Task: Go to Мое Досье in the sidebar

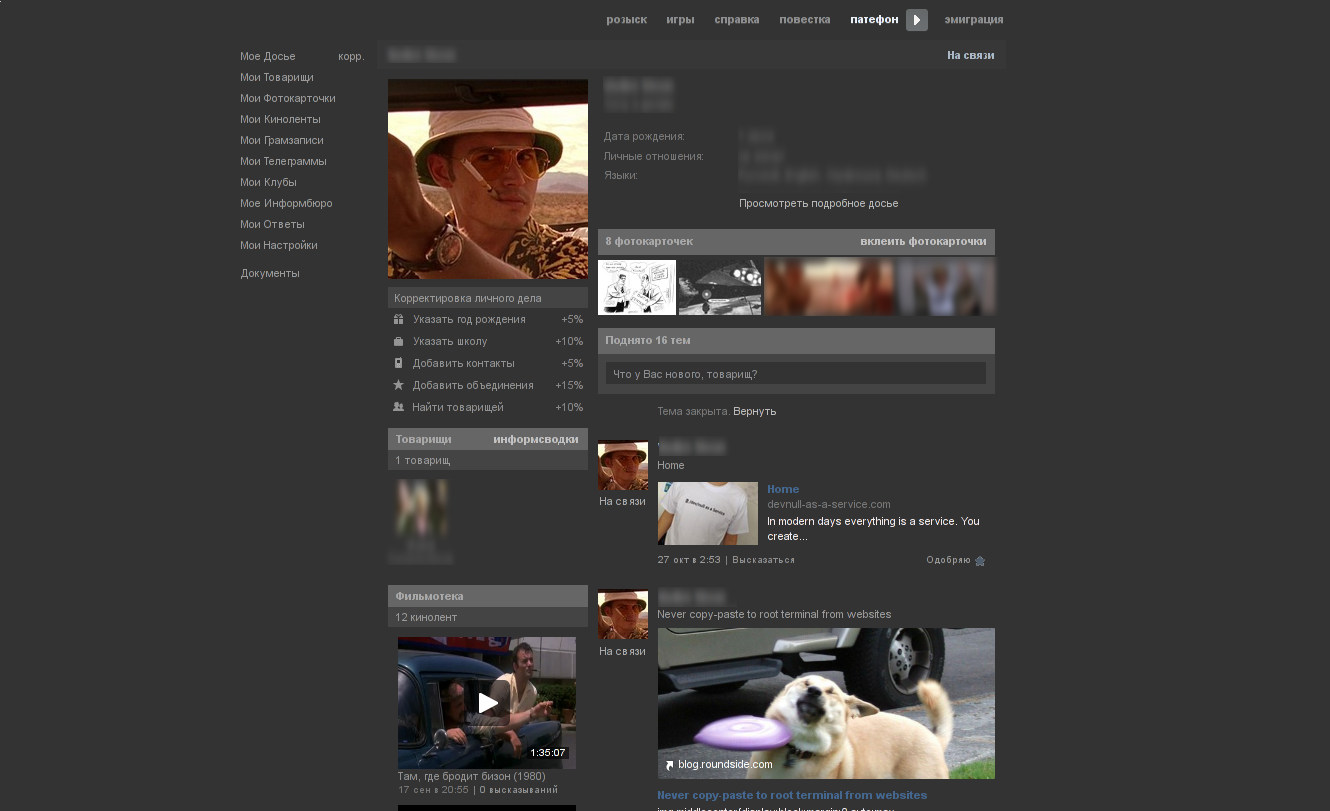Action: tap(268, 57)
